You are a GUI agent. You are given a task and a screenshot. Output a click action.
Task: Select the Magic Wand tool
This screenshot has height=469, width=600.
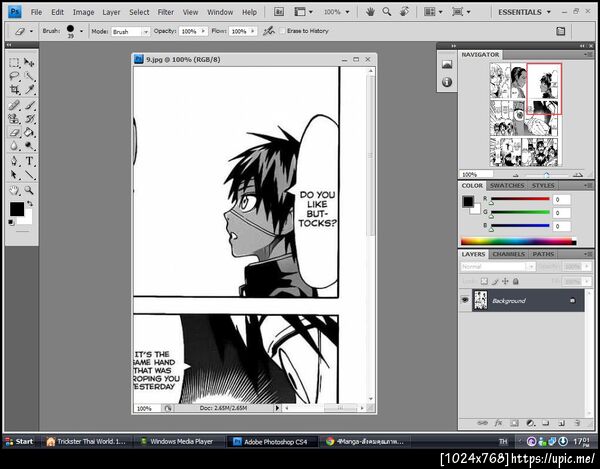pyautogui.click(x=29, y=77)
